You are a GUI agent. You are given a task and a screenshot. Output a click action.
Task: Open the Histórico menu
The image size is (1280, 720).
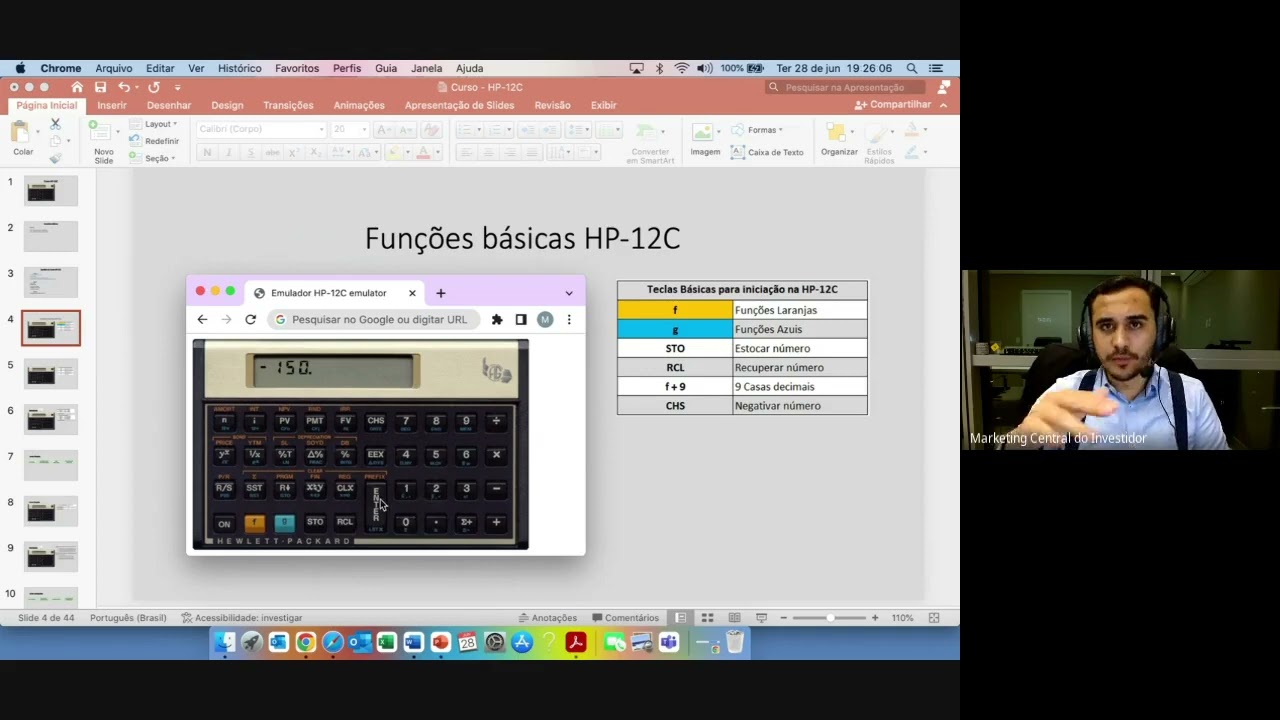point(240,68)
